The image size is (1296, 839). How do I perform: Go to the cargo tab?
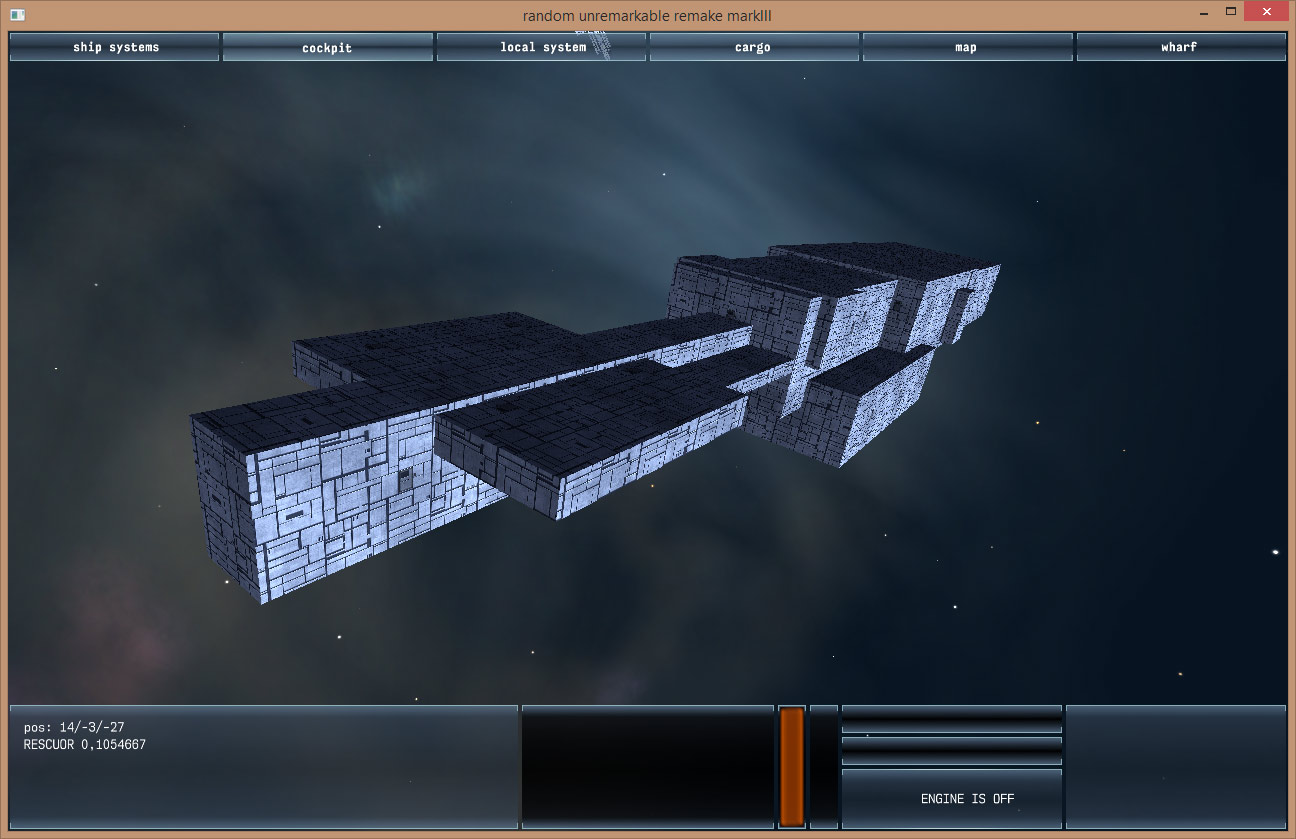(x=753, y=47)
